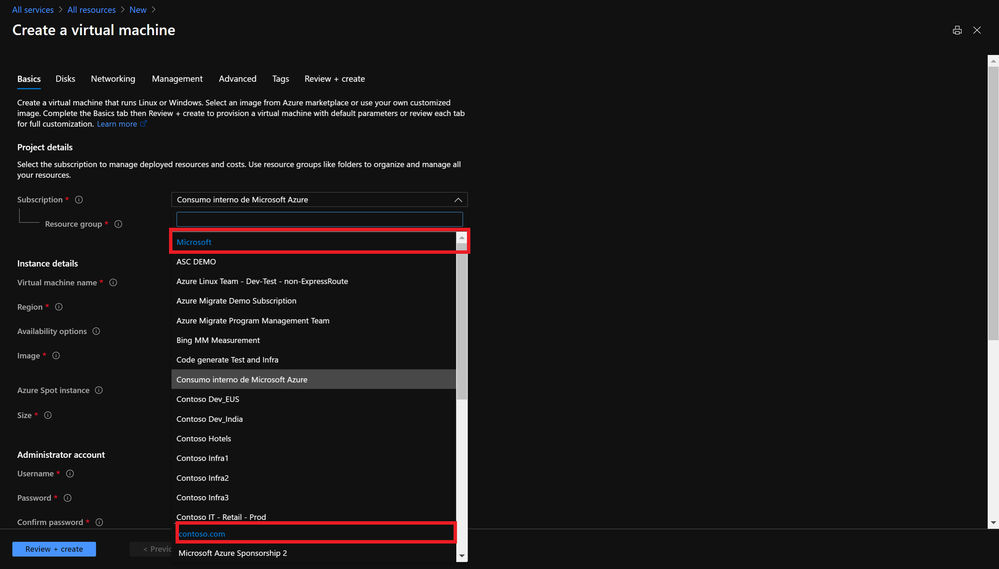Viewport: 999px width, 569px height.
Task: Click the New breadcrumb link
Action: tap(138, 10)
